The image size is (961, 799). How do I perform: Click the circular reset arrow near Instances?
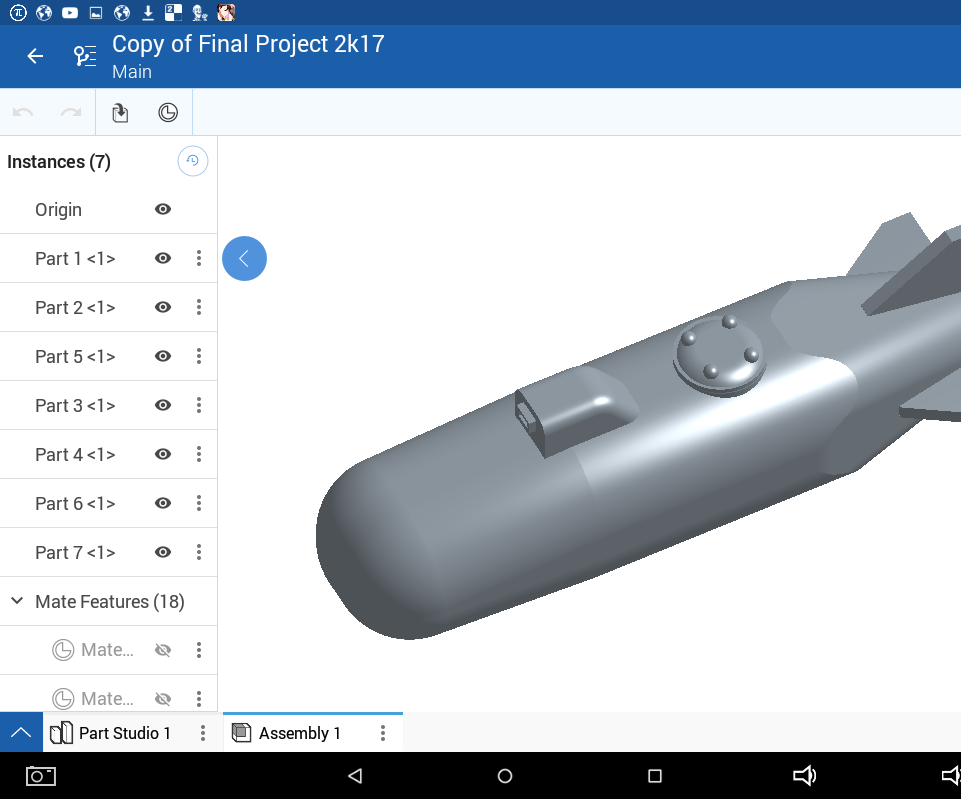coord(192,161)
